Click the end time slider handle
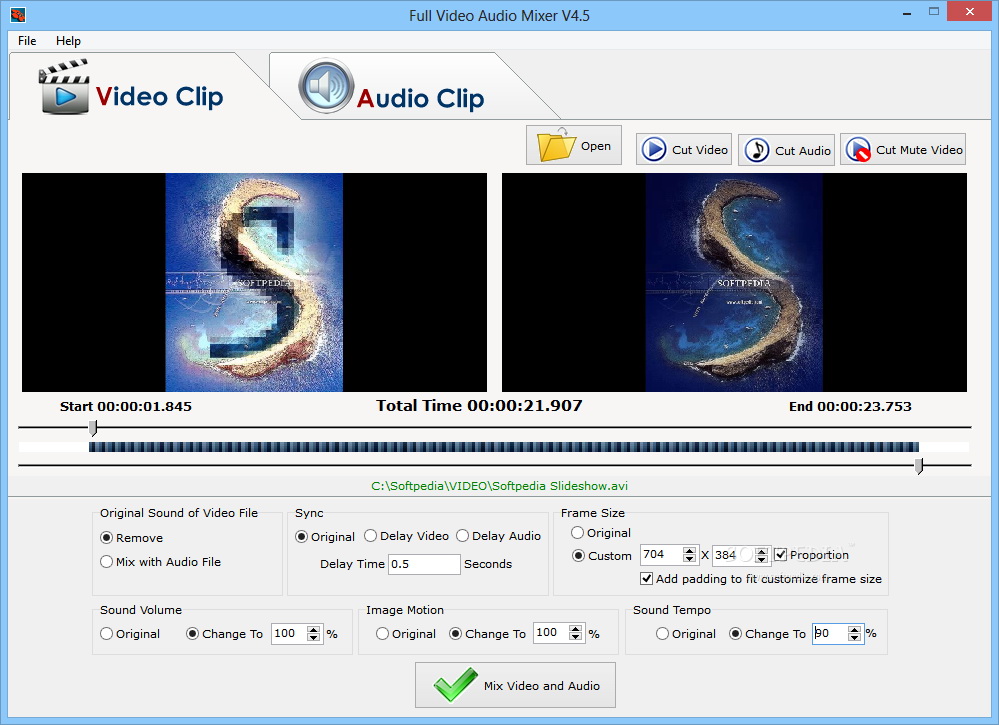The width and height of the screenshot is (999, 725). pyautogui.click(x=919, y=466)
